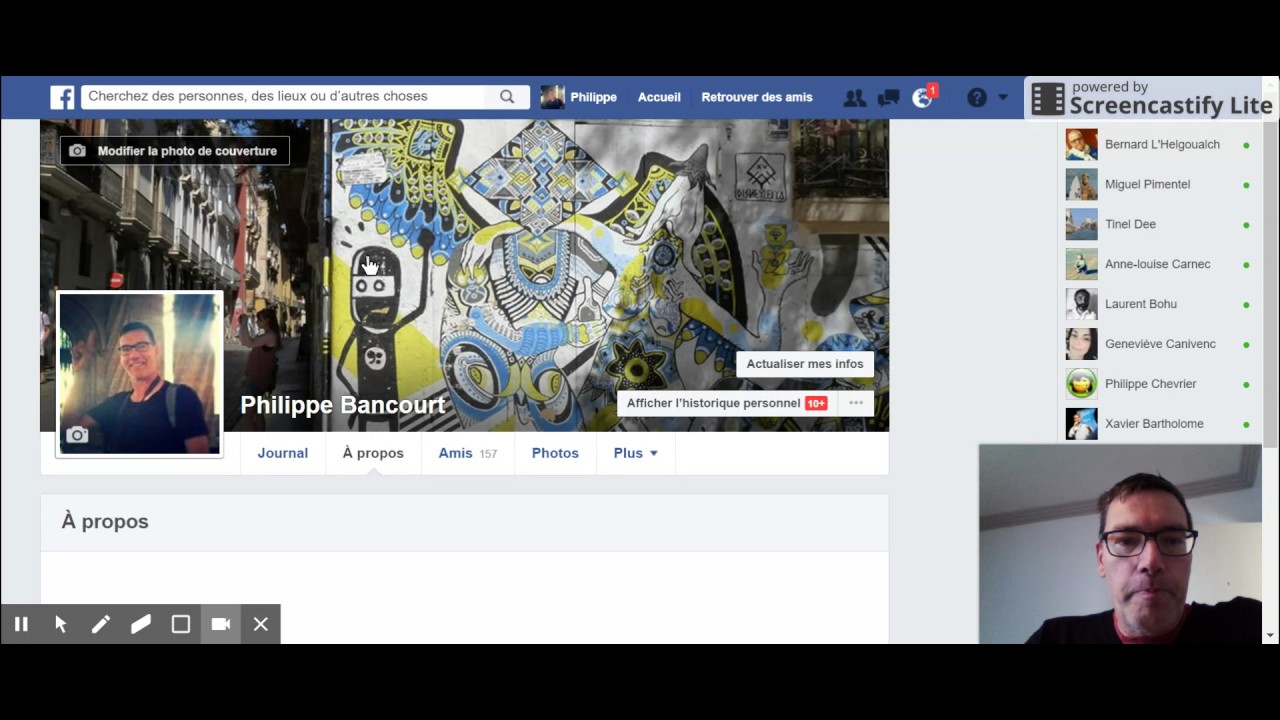The width and height of the screenshot is (1280, 720).
Task: Click the page vertical scrollbar
Action: coord(1270,285)
